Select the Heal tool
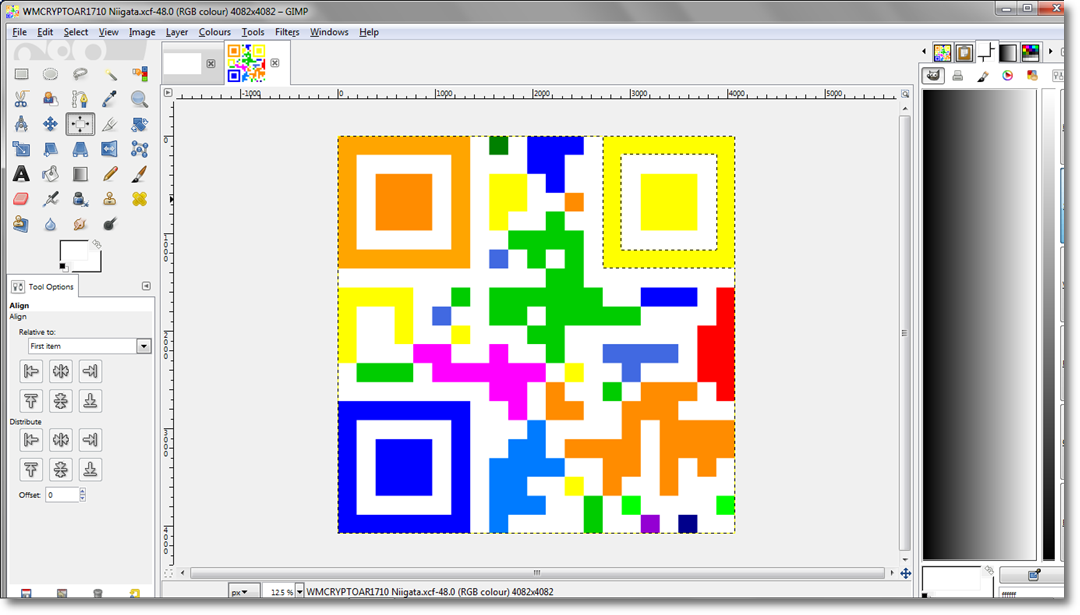This screenshot has width=1080, height=615. pos(139,199)
